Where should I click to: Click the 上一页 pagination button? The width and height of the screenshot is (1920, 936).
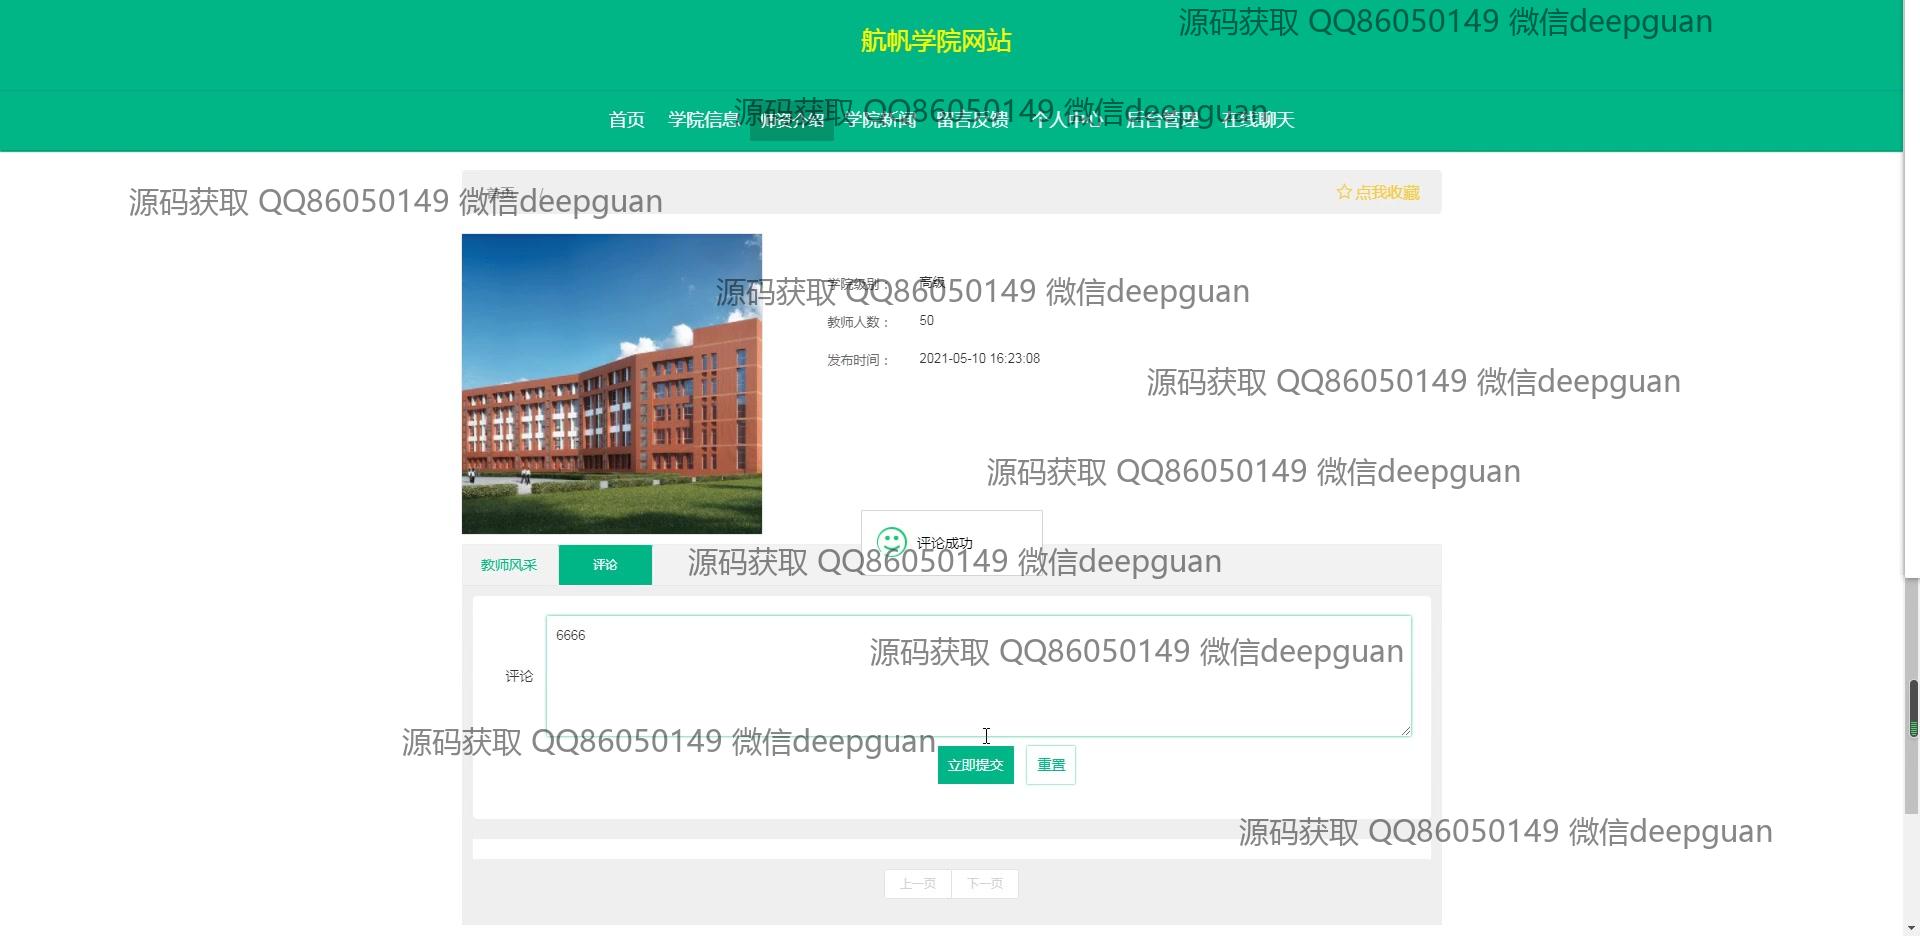pos(918,884)
